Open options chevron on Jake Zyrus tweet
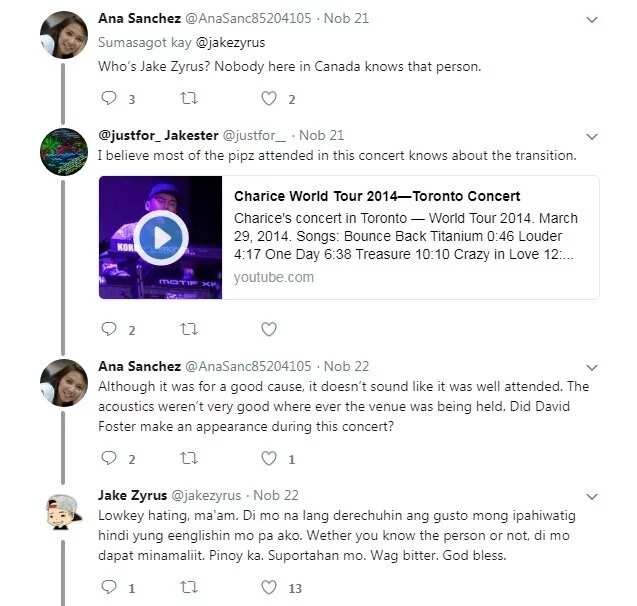This screenshot has width=637, height=606. tap(592, 496)
